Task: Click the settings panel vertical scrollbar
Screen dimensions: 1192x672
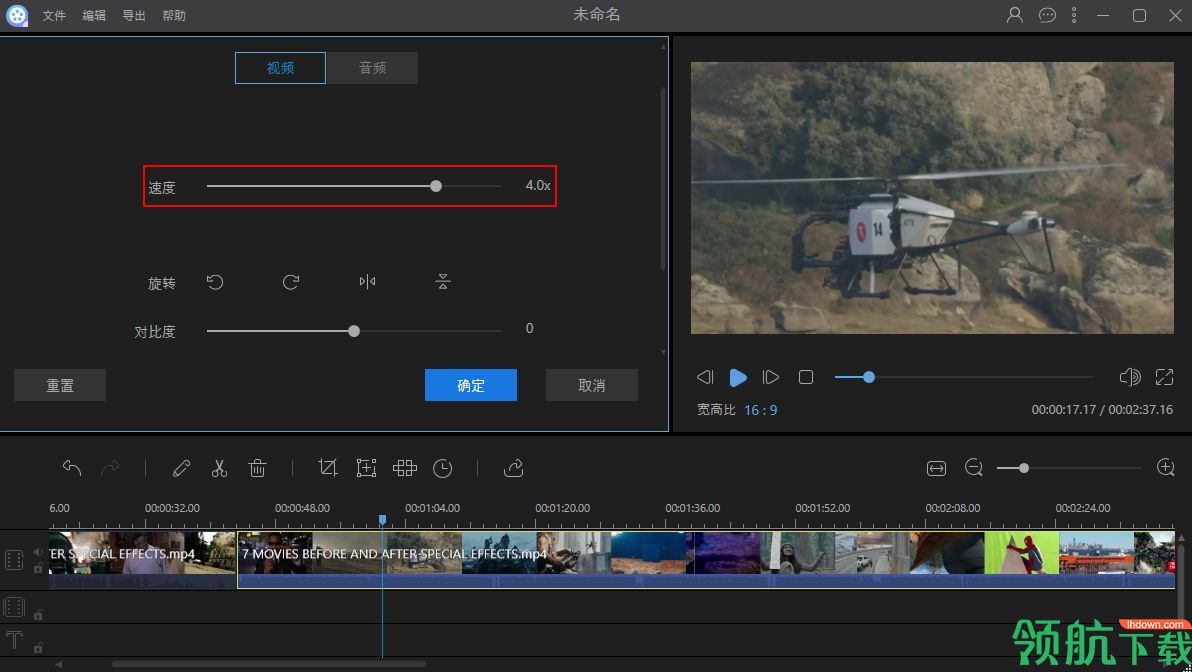Action: tap(663, 179)
